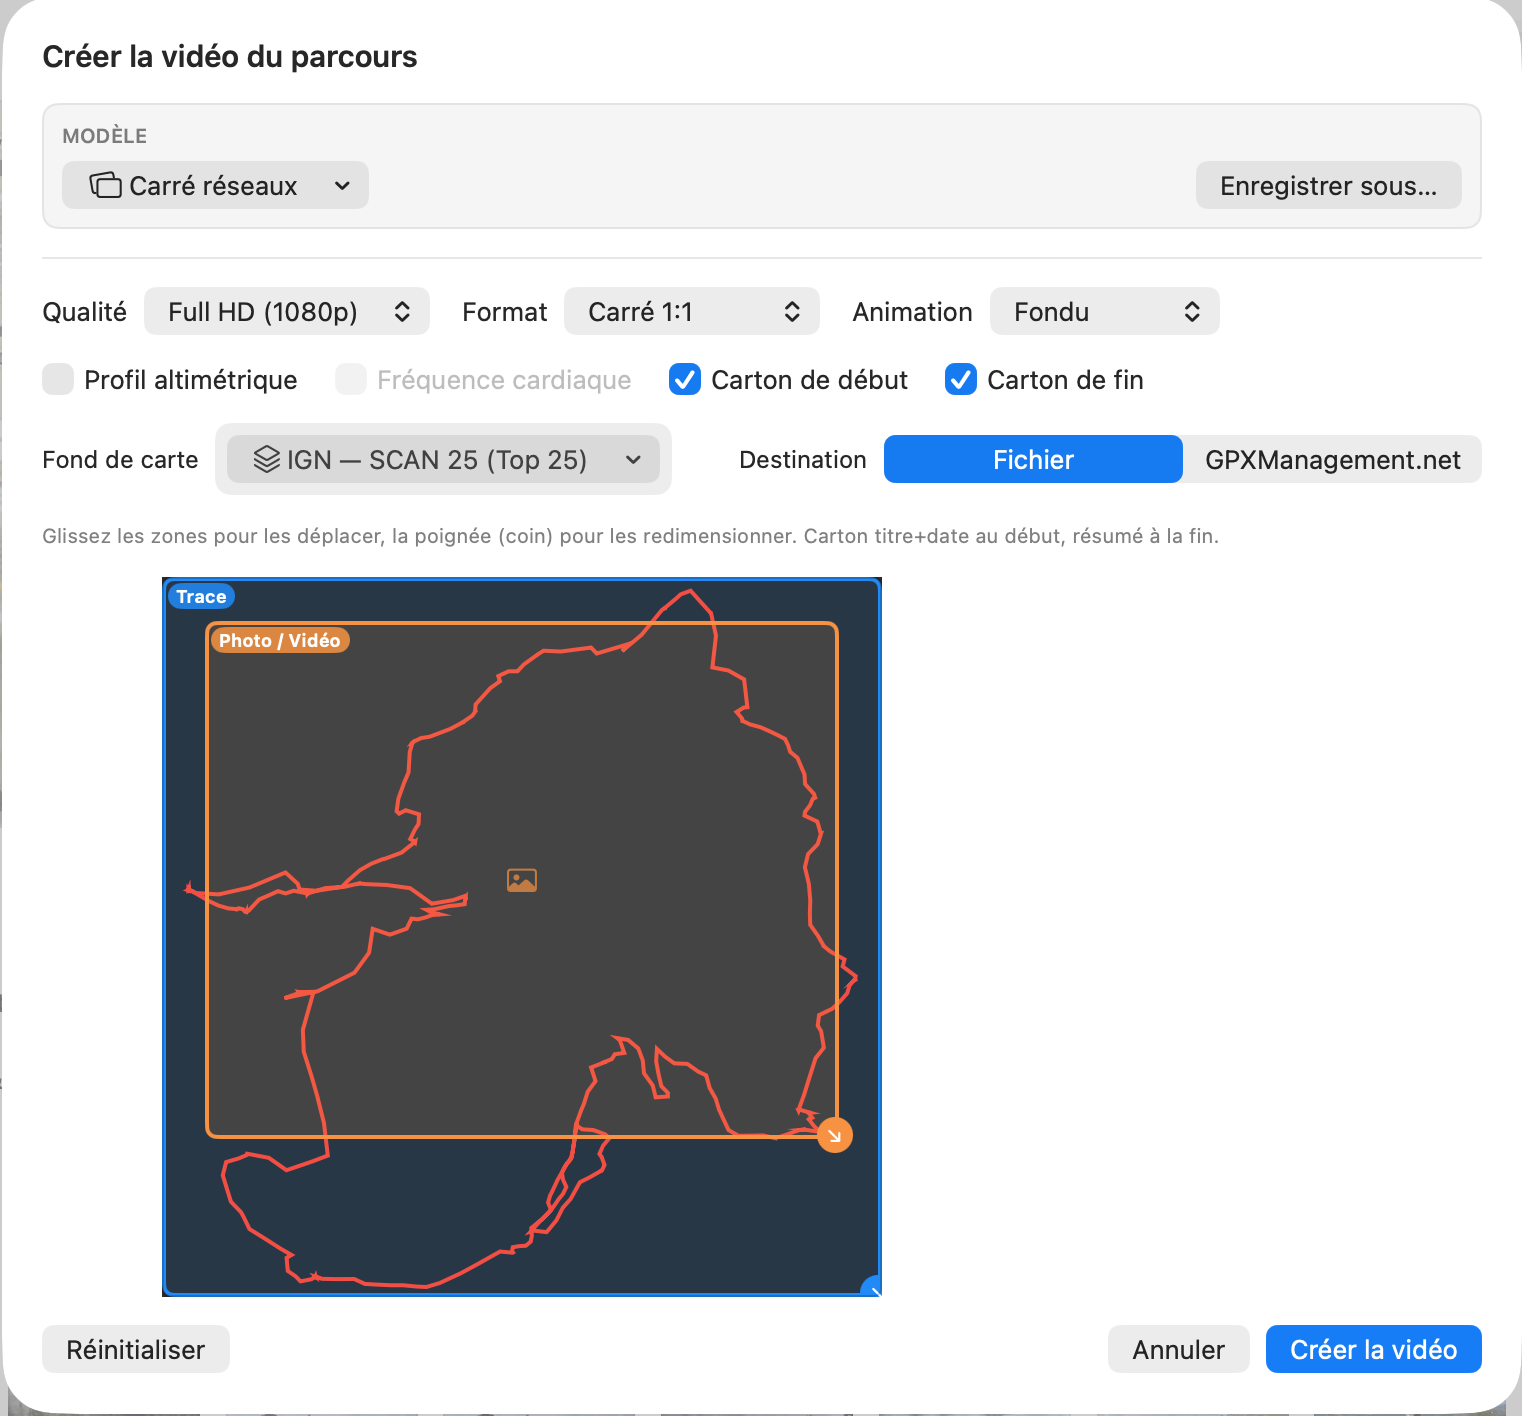Screen dimensions: 1522x1416
Task: Click the map layers icon in Fond de carte
Action: pyautogui.click(x=267, y=460)
